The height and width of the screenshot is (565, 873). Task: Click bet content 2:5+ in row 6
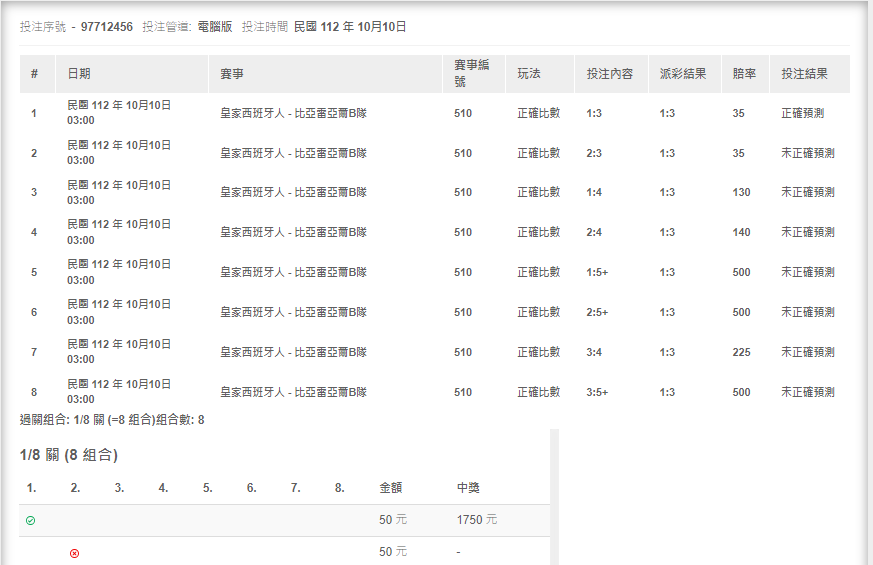click(x=597, y=312)
